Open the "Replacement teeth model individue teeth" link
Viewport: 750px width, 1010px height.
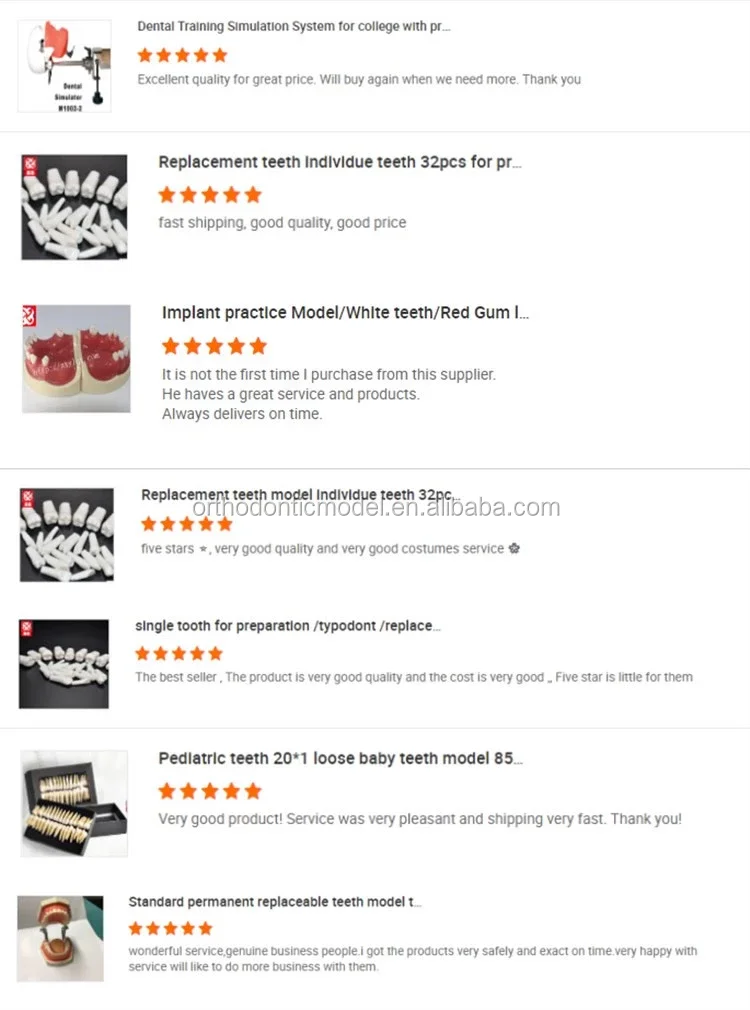click(298, 495)
